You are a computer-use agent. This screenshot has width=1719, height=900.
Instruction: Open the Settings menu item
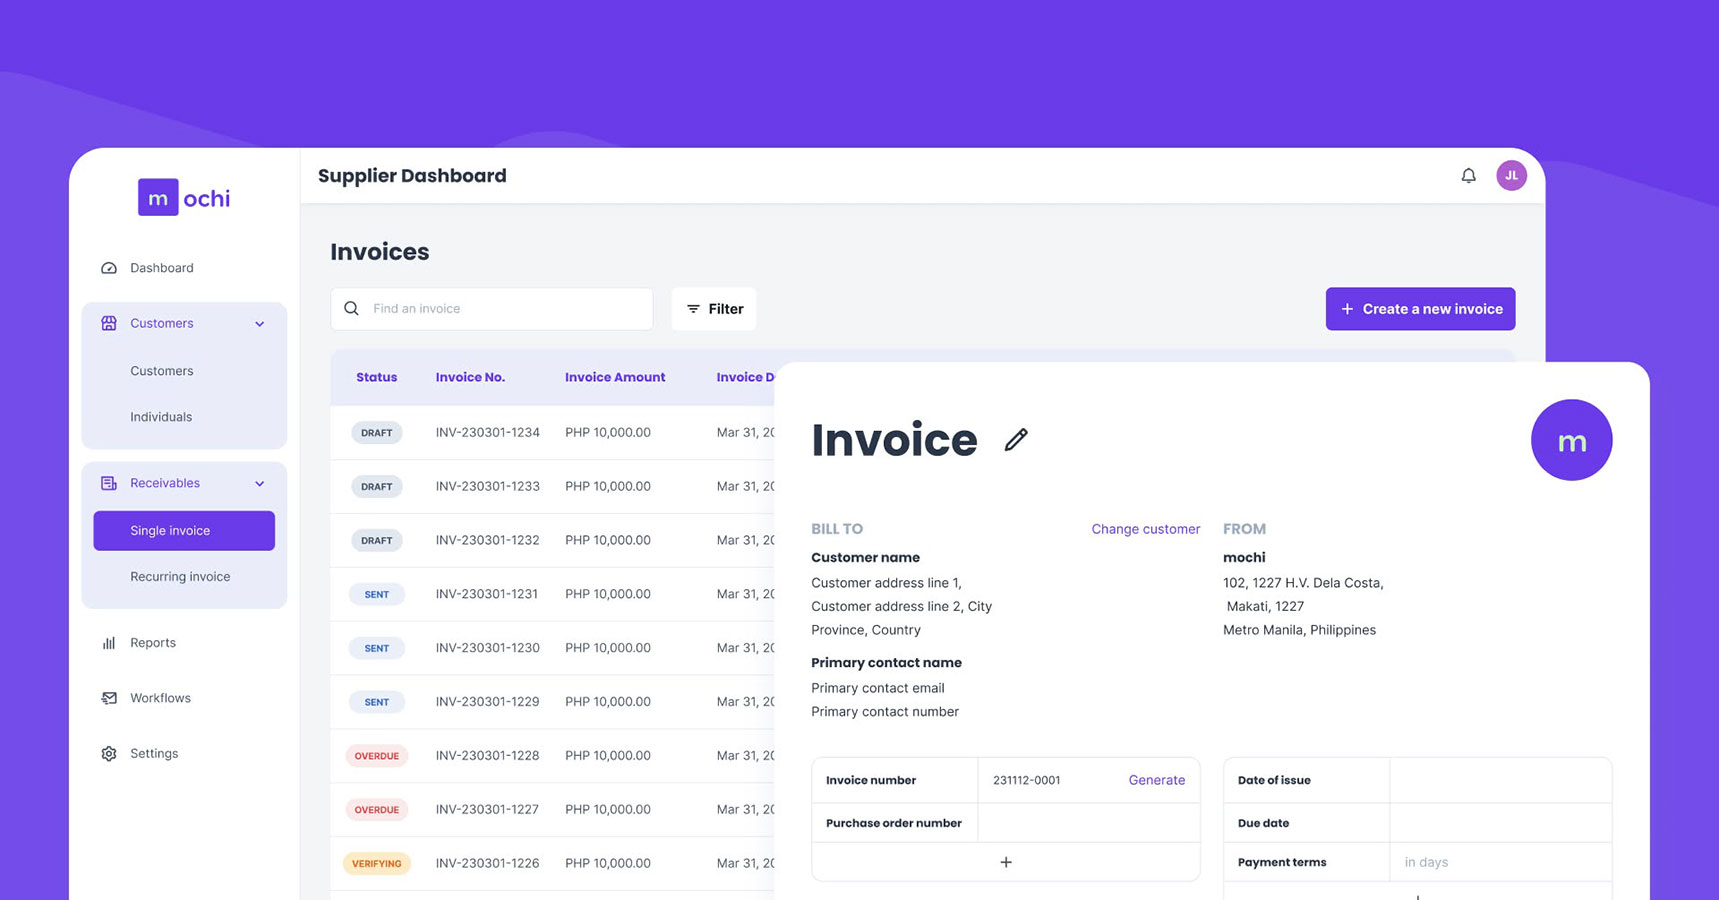tap(154, 753)
